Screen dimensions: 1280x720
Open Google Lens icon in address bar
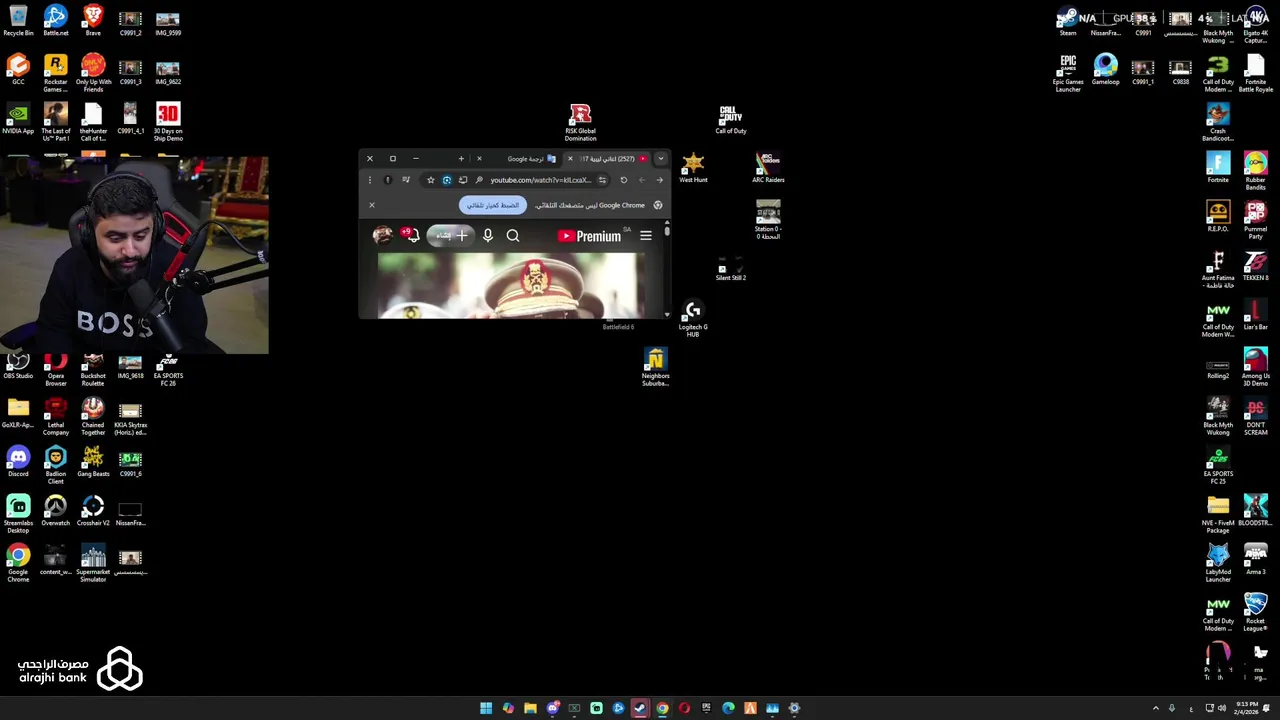[x=447, y=180]
